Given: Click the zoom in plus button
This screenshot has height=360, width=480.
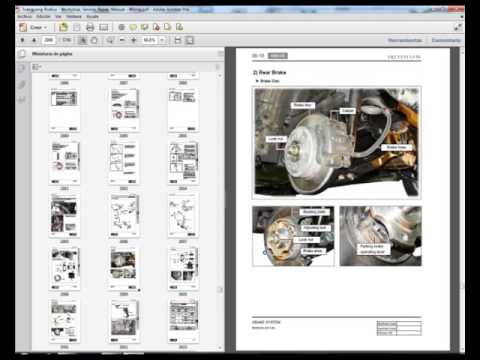Looking at the screenshot, I should pos(134,40).
